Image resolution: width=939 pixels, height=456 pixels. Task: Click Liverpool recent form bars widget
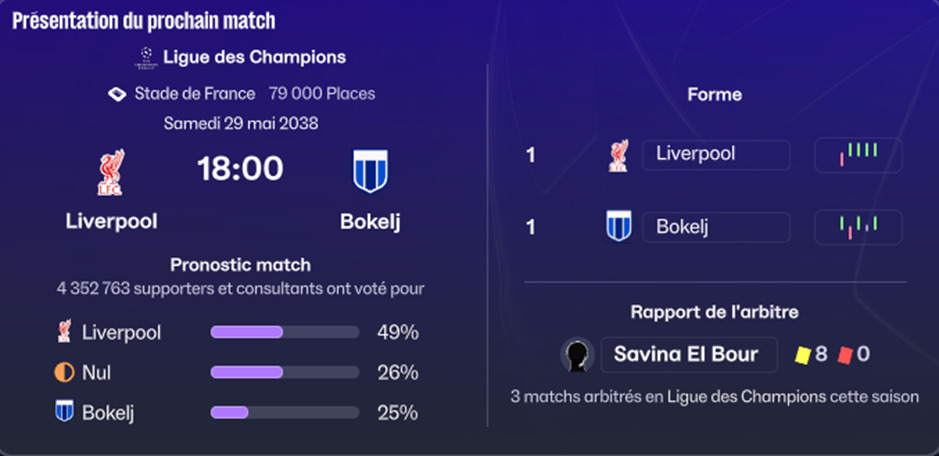858,155
